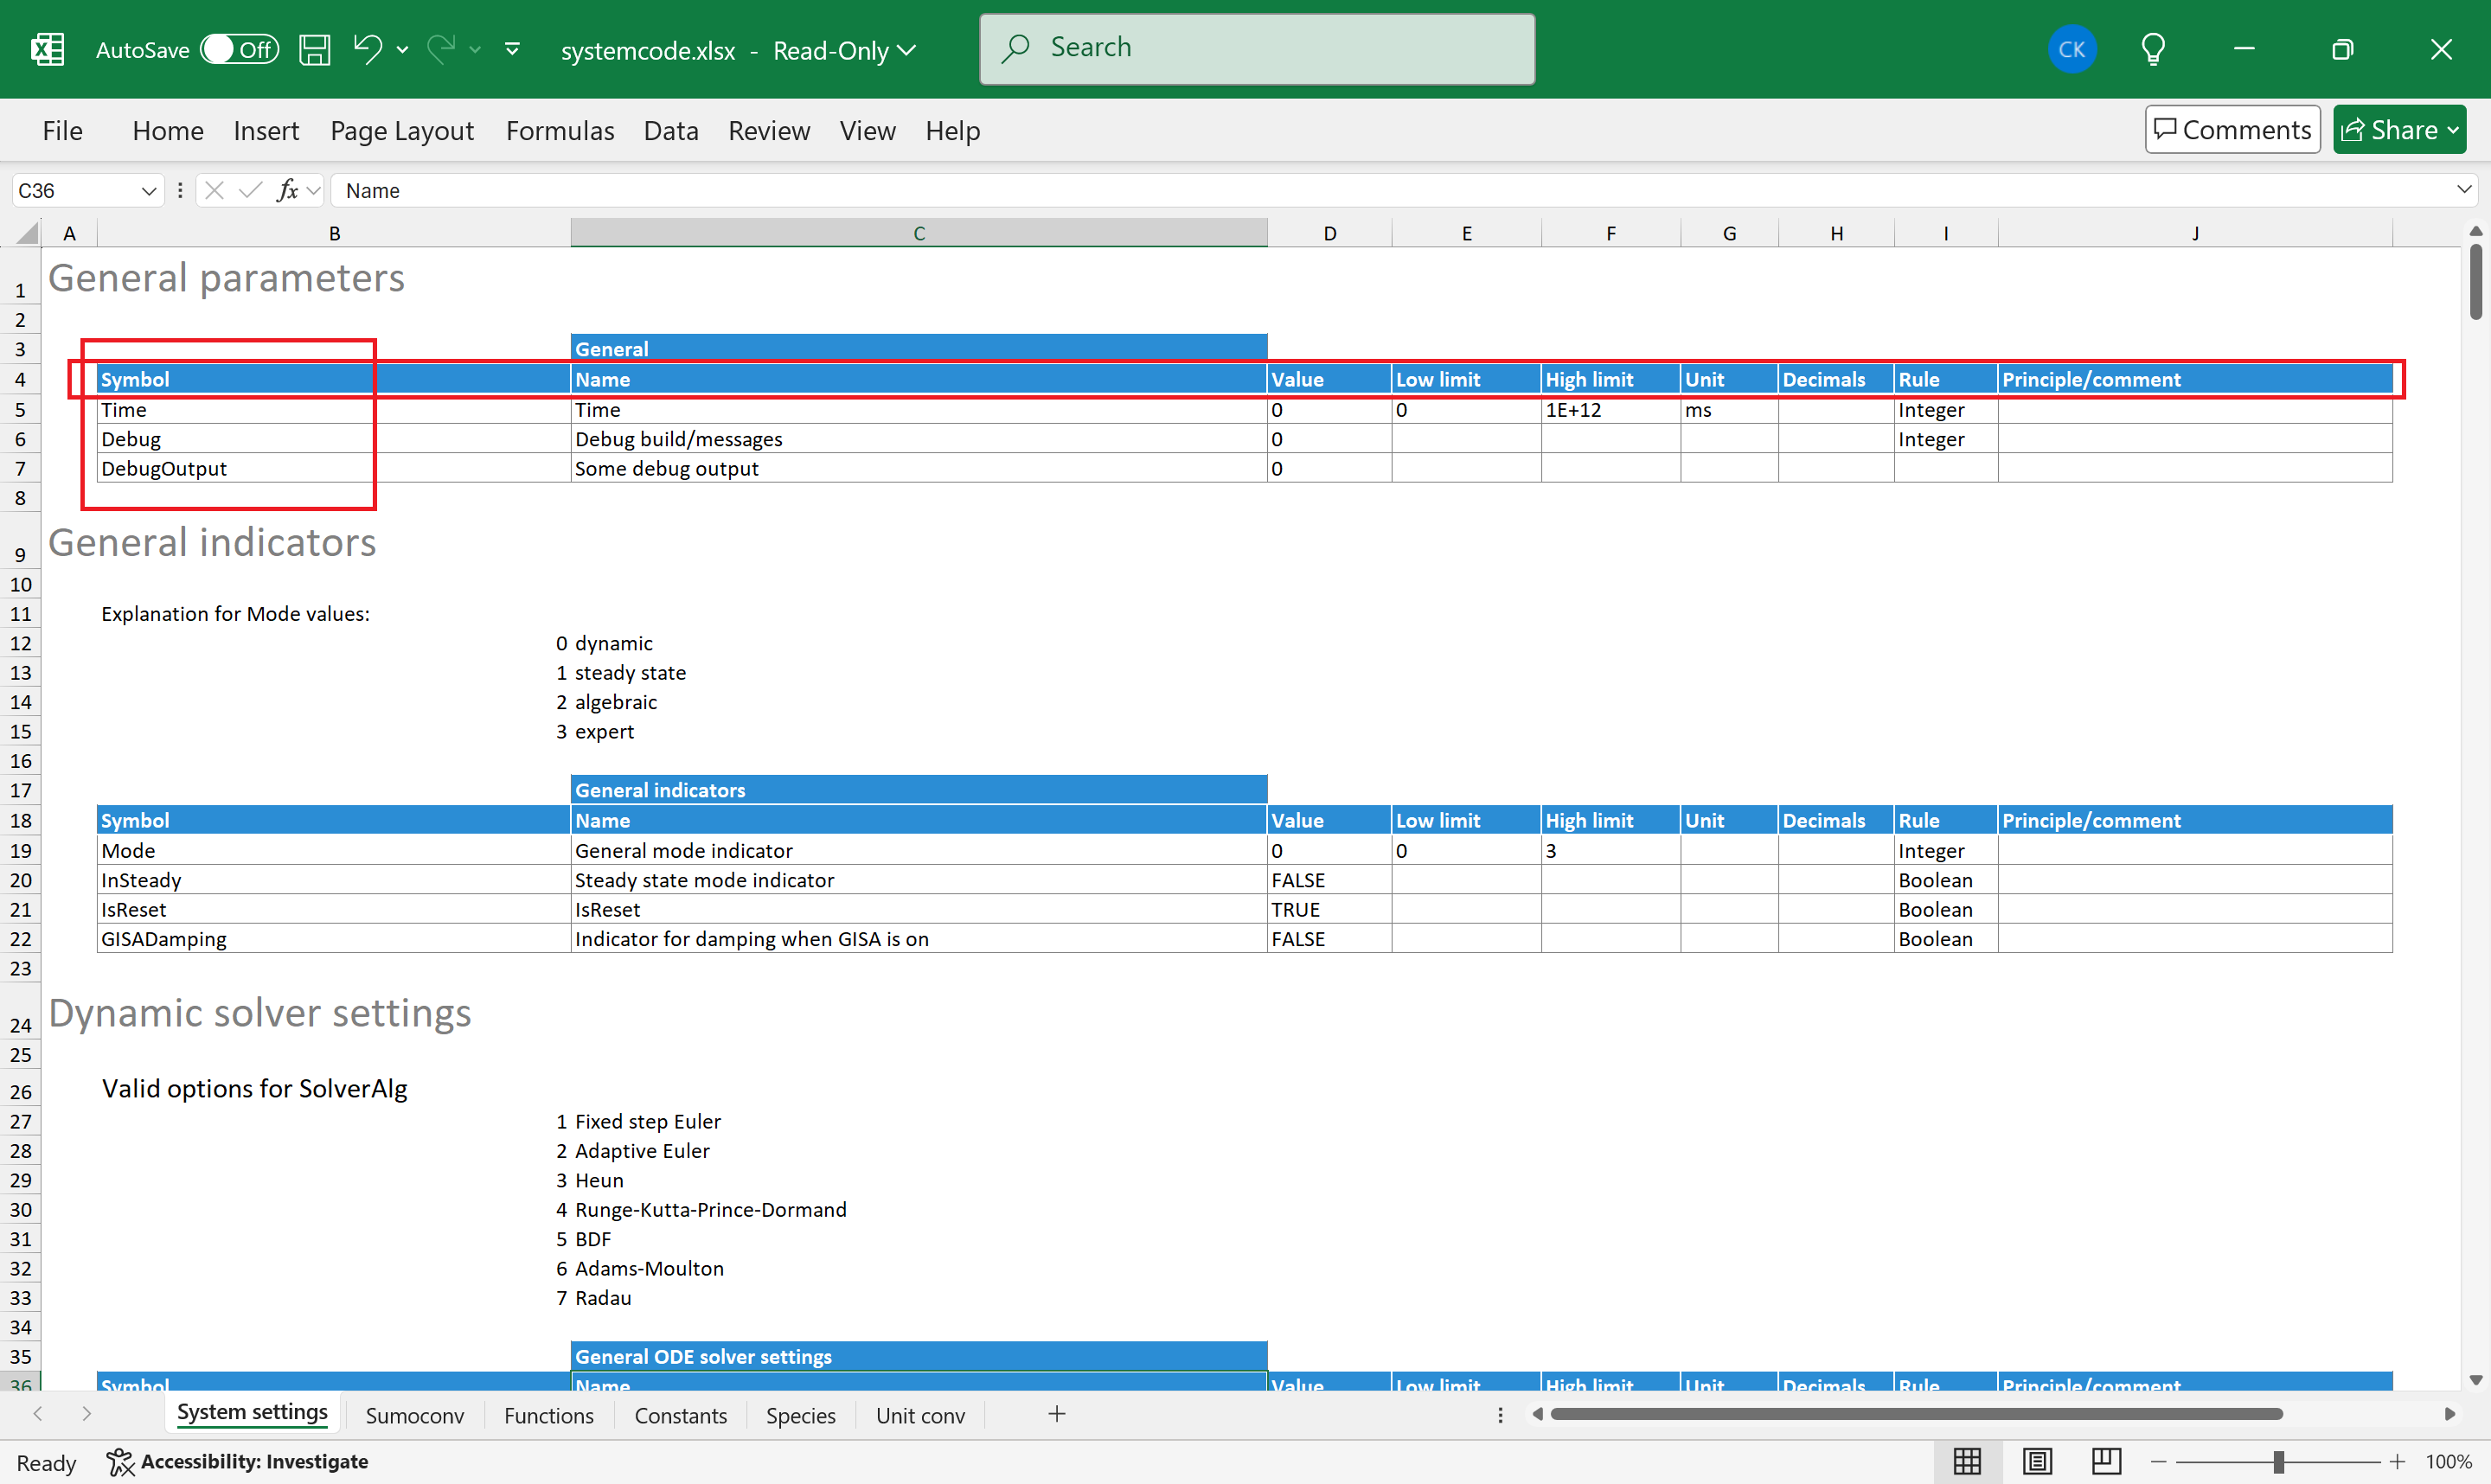Image resolution: width=2491 pixels, height=1484 pixels.
Task: Click the horizontal scroll right arrow
Action: tap(2450, 1414)
